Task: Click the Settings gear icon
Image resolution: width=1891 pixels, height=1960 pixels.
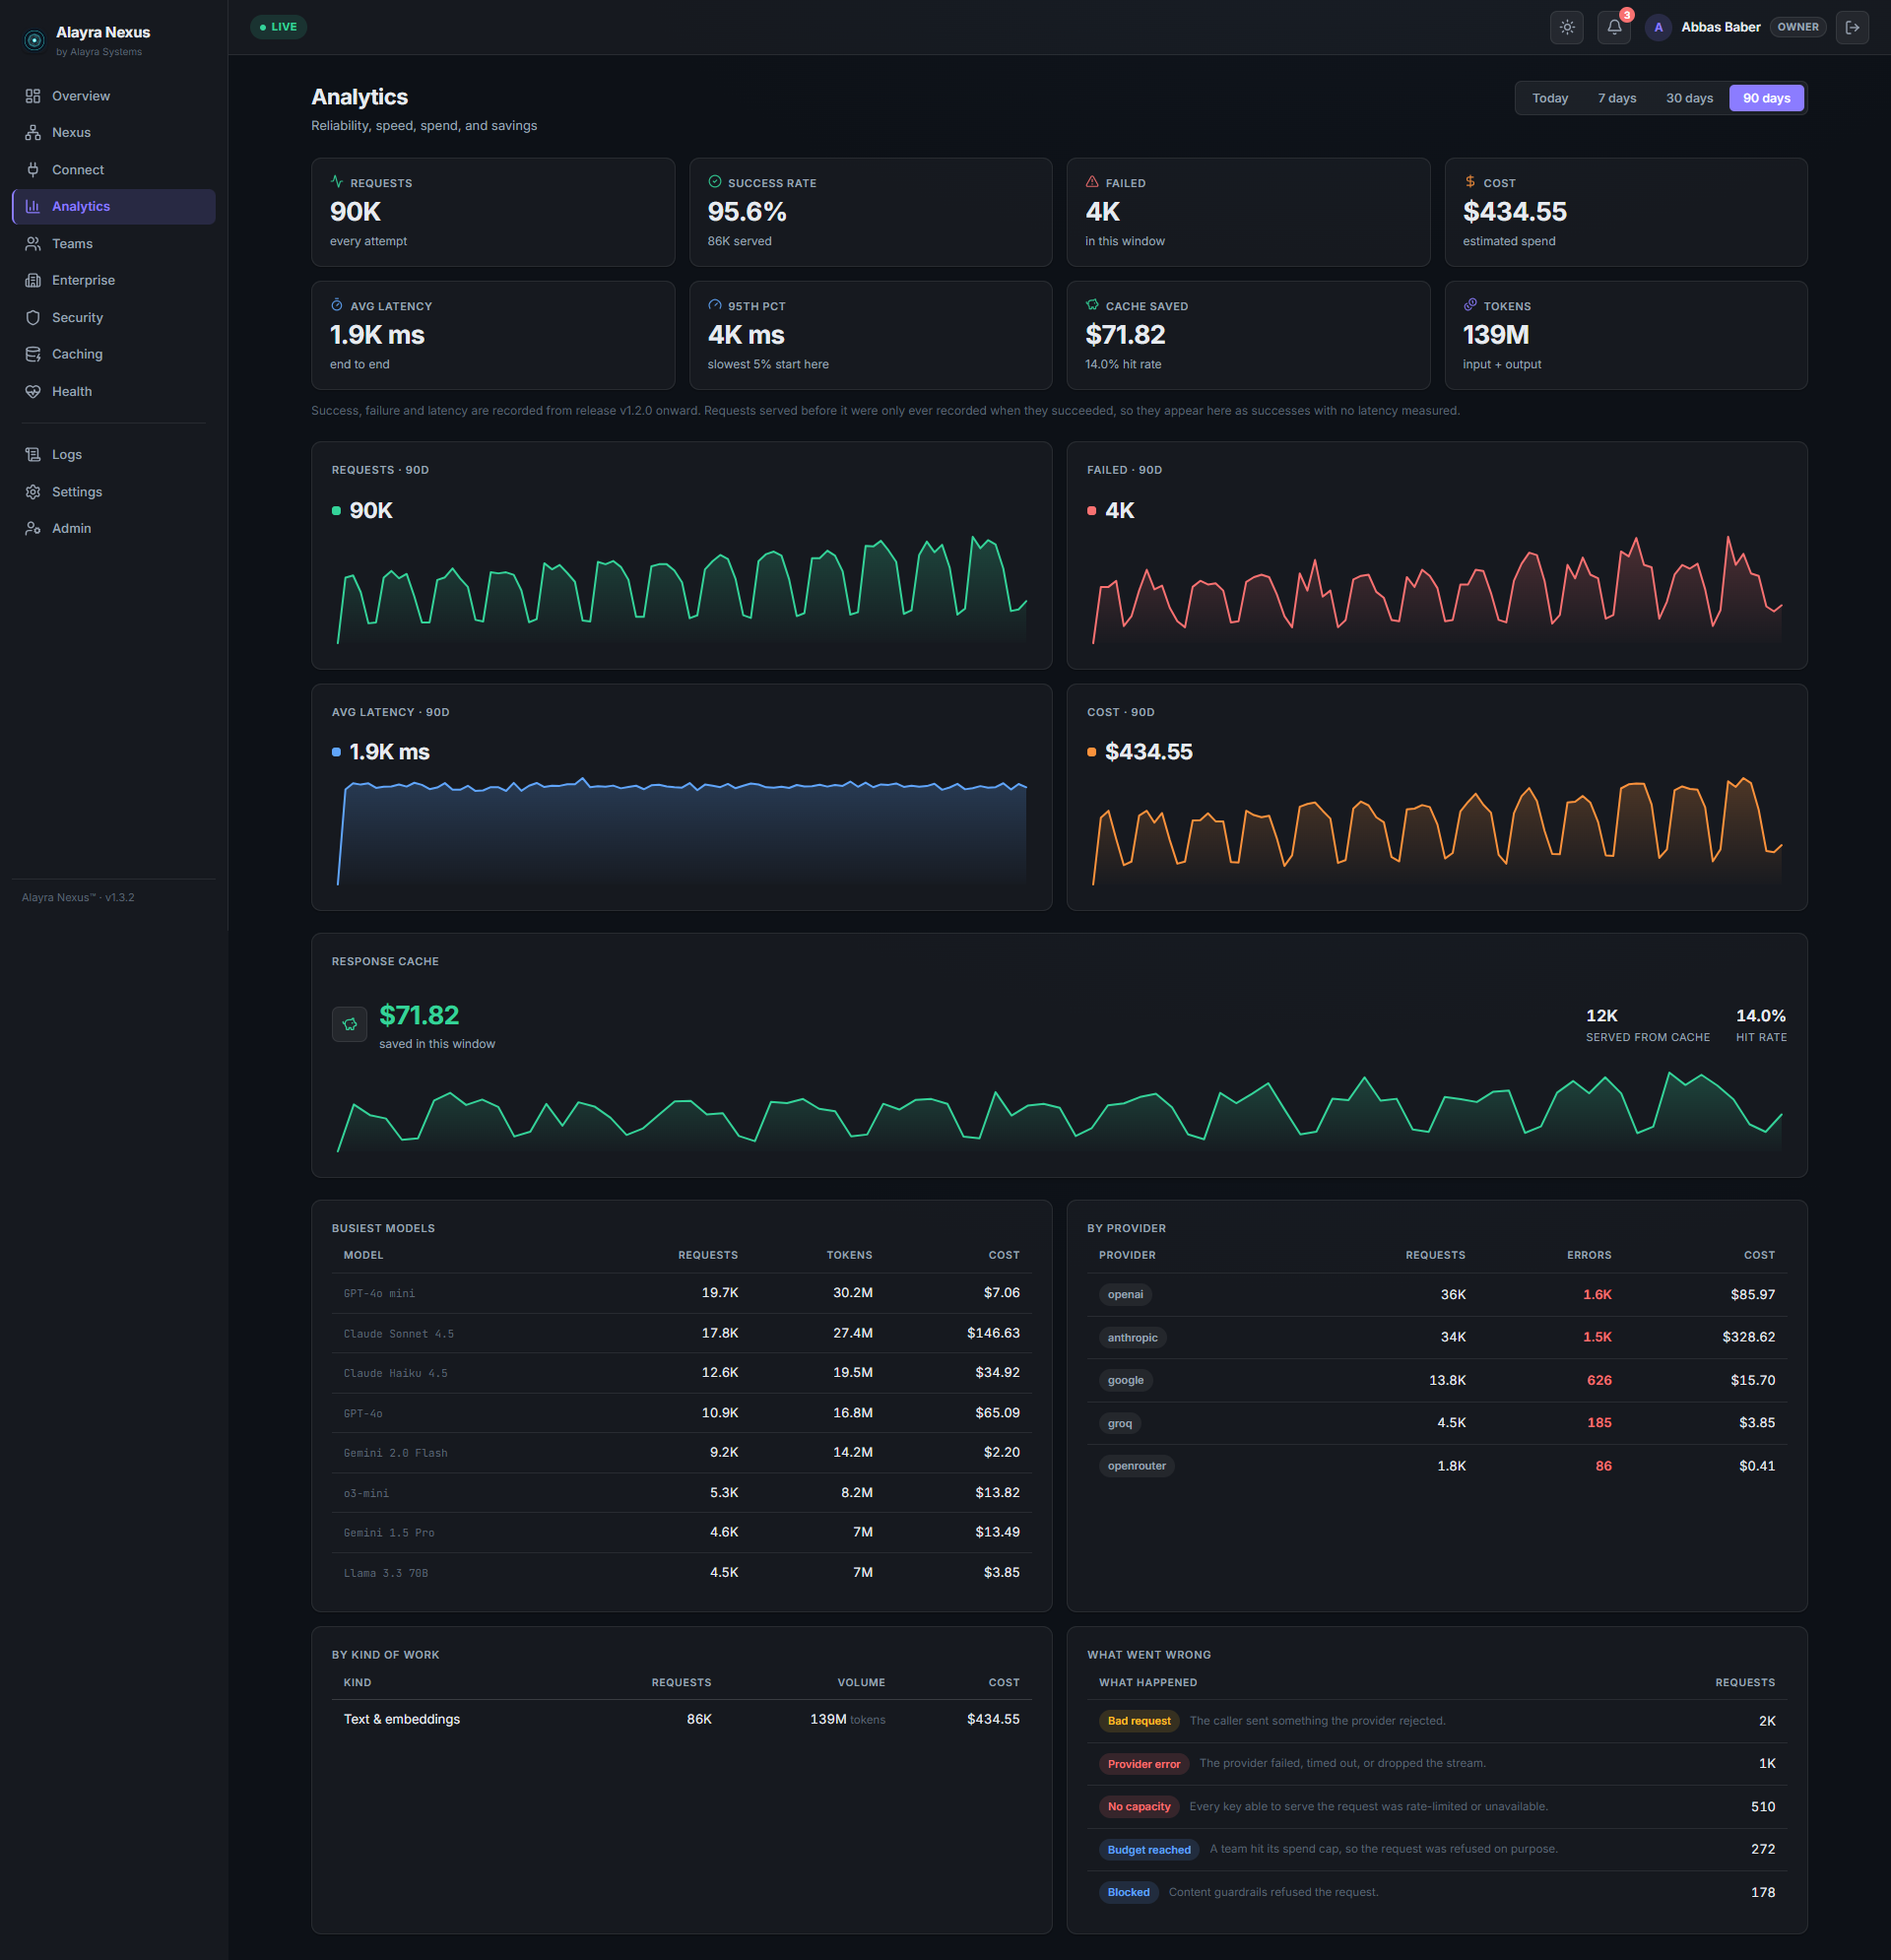Action: (x=33, y=492)
